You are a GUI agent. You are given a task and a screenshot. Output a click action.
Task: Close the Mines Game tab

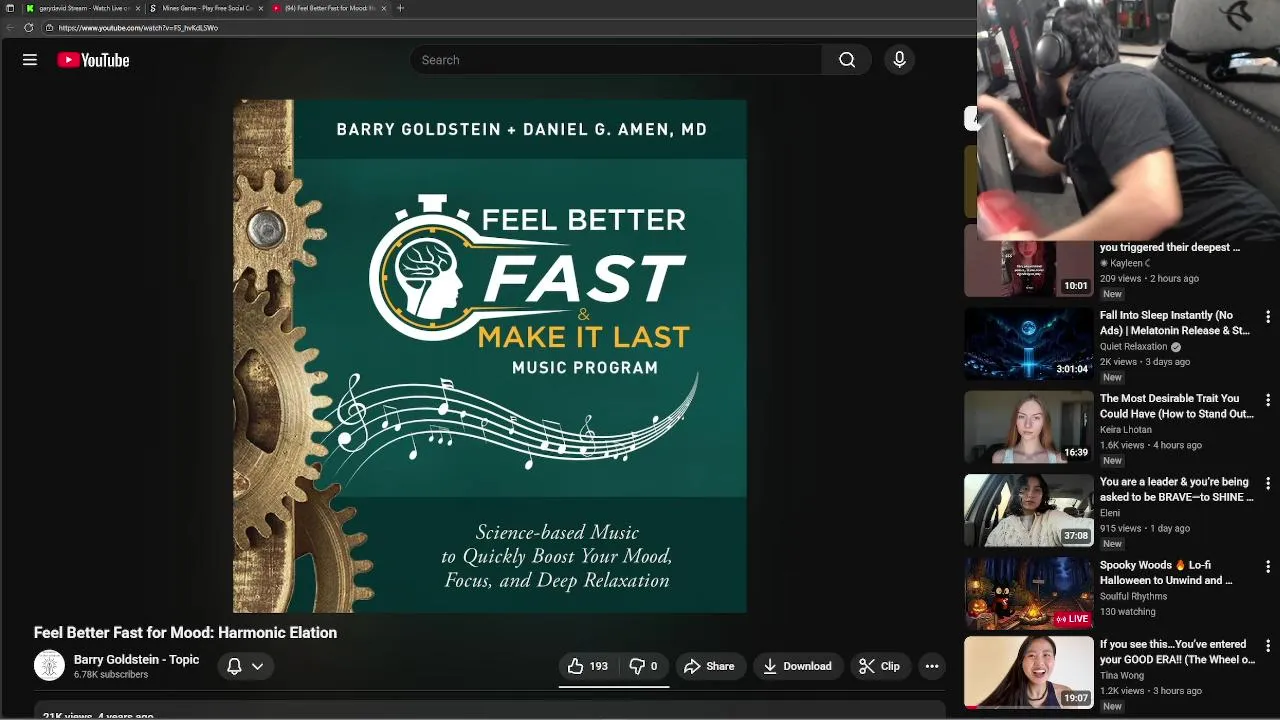tap(261, 8)
